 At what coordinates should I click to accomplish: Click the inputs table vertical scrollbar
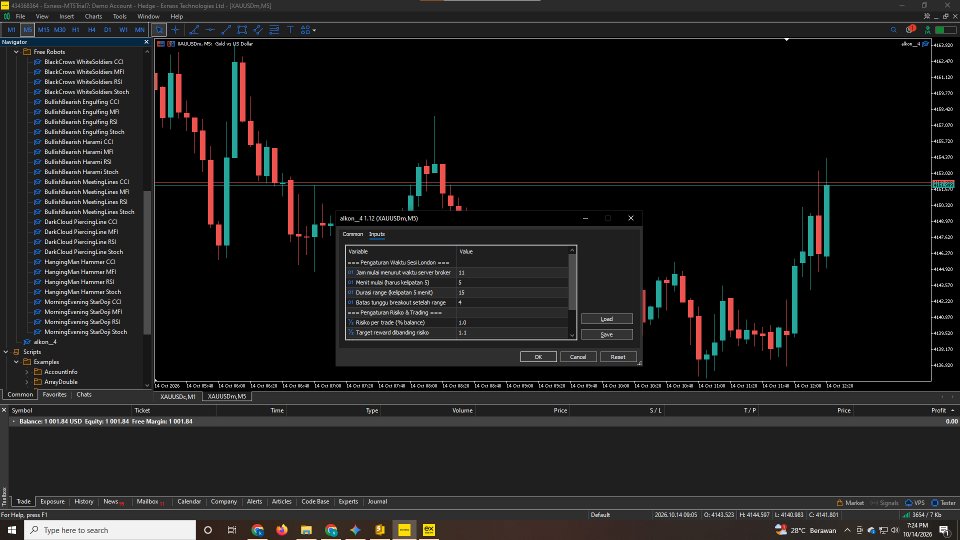572,282
